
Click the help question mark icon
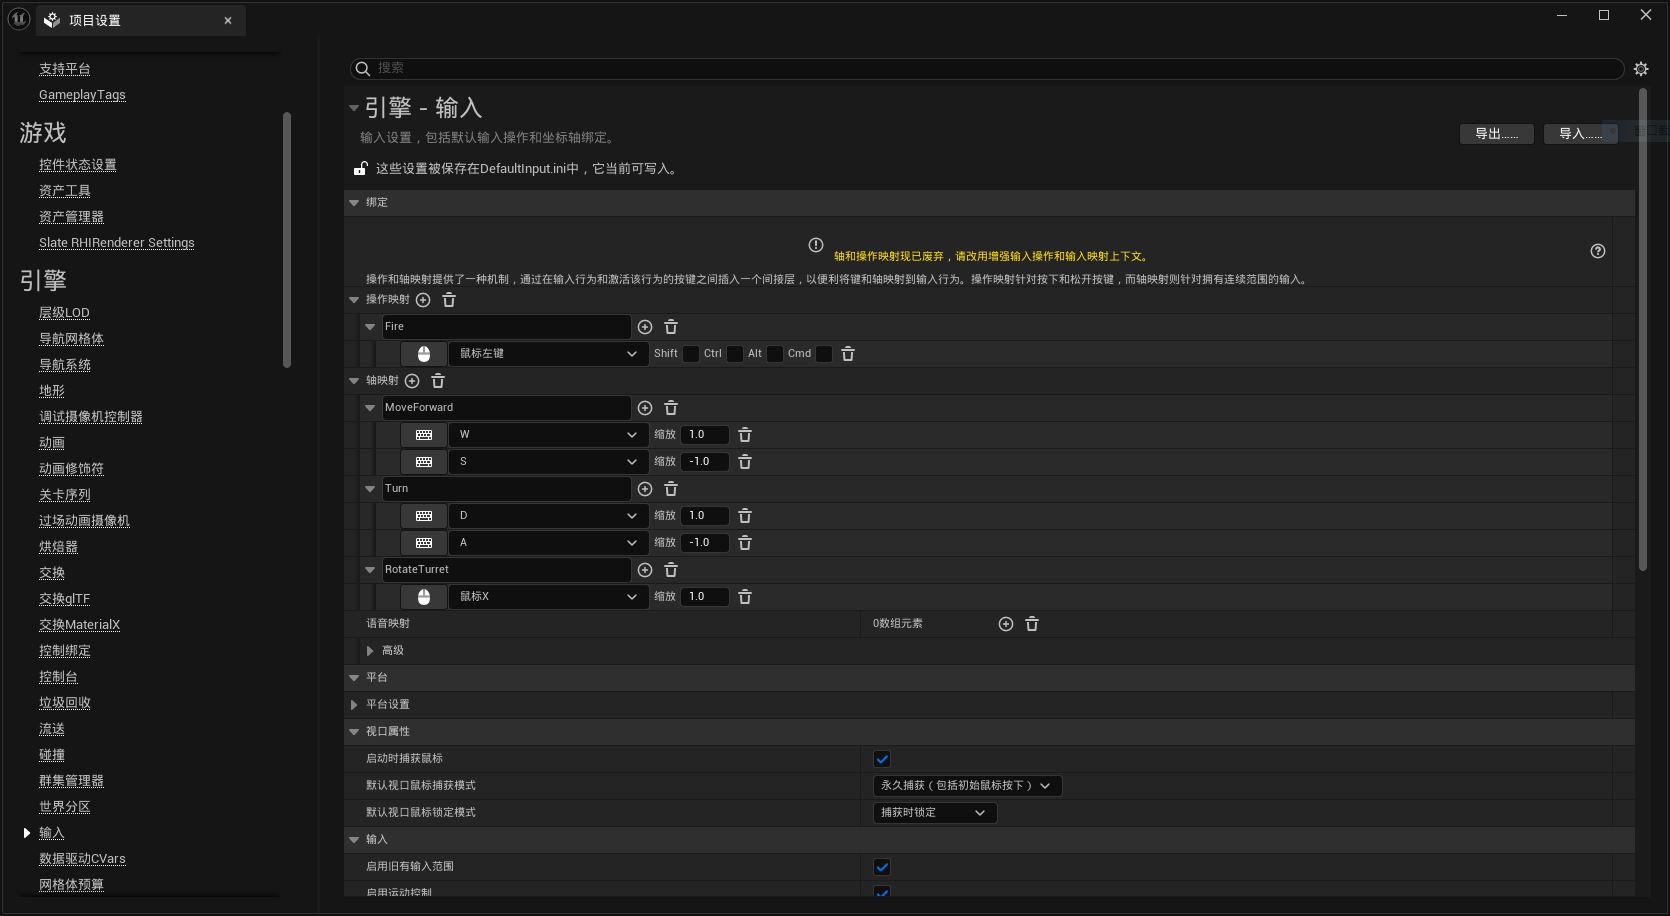pyautogui.click(x=1598, y=251)
